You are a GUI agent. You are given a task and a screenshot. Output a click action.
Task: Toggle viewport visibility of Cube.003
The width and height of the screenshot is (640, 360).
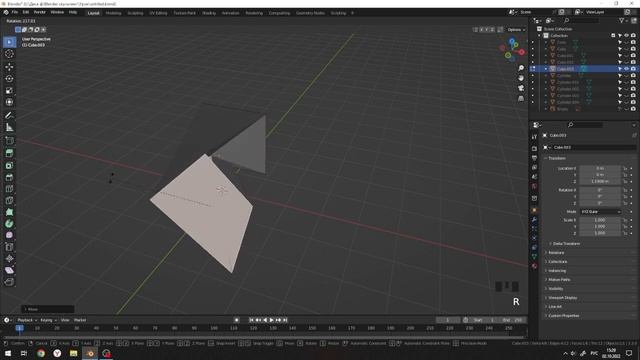click(x=627, y=69)
